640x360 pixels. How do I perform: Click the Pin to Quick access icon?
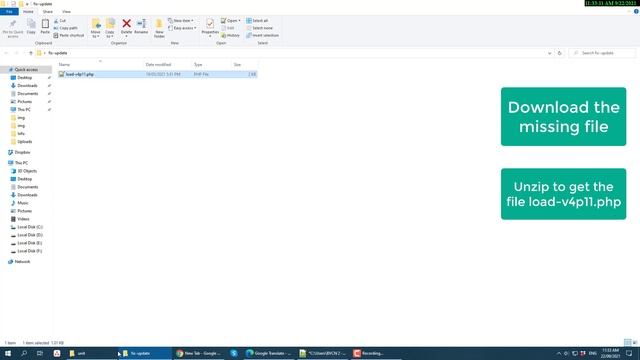tap(13, 28)
